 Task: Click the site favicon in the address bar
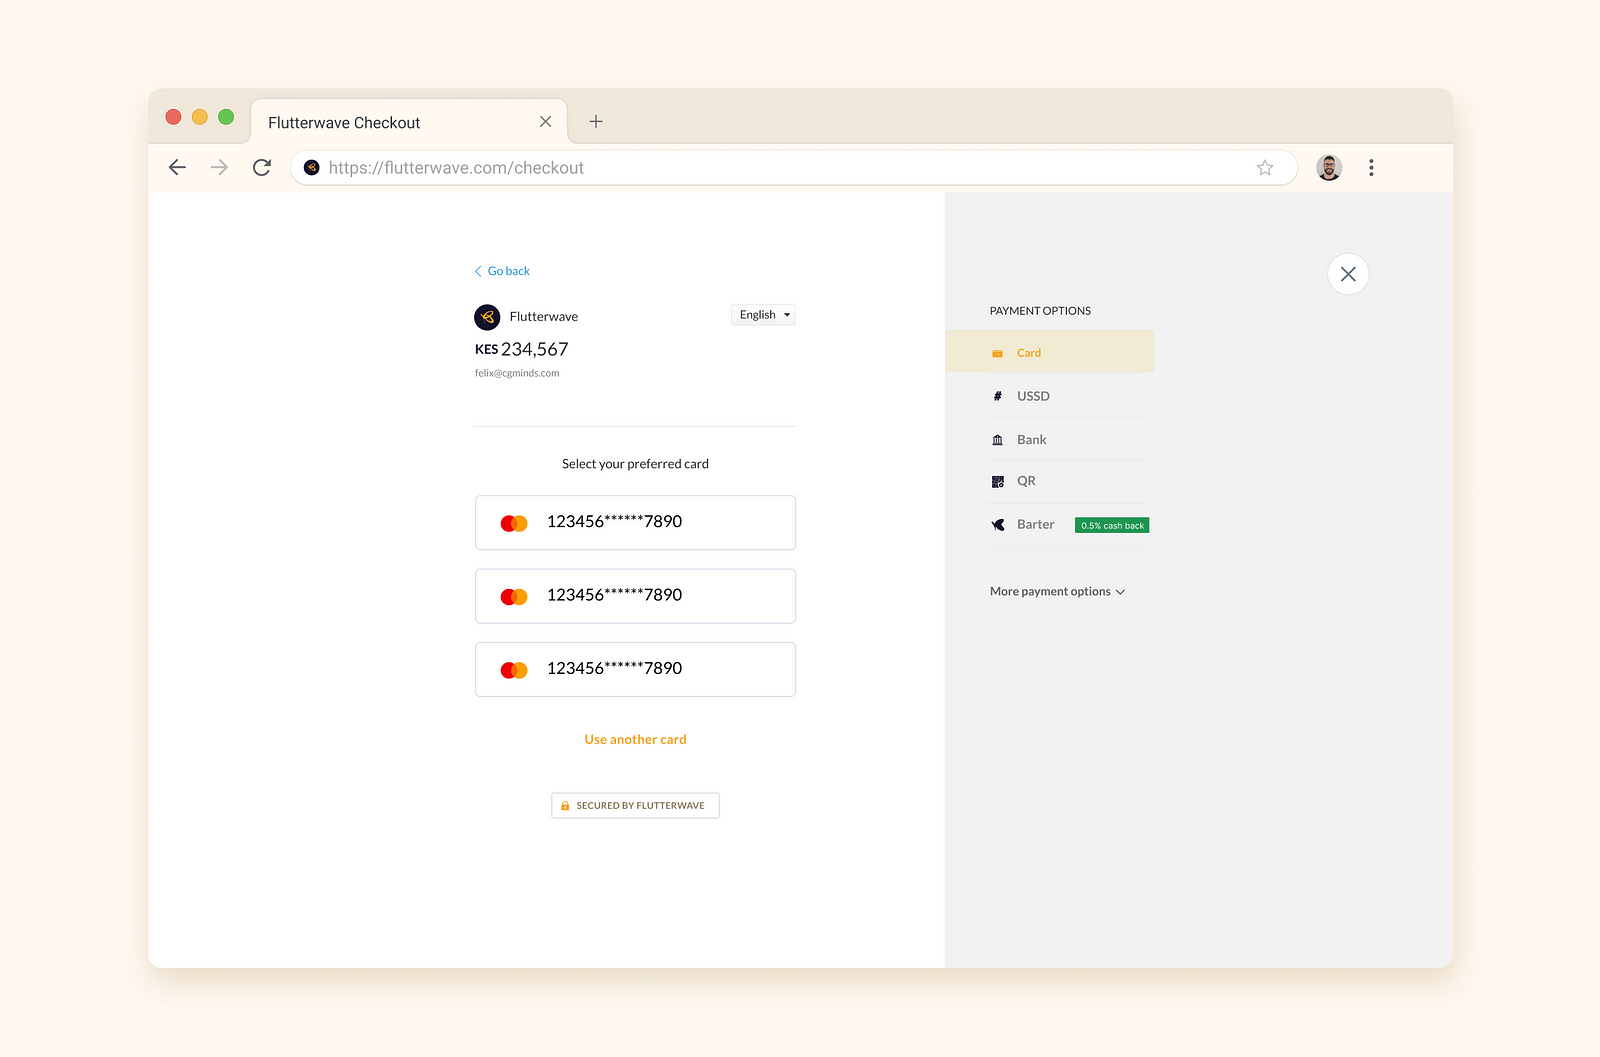pos(312,168)
